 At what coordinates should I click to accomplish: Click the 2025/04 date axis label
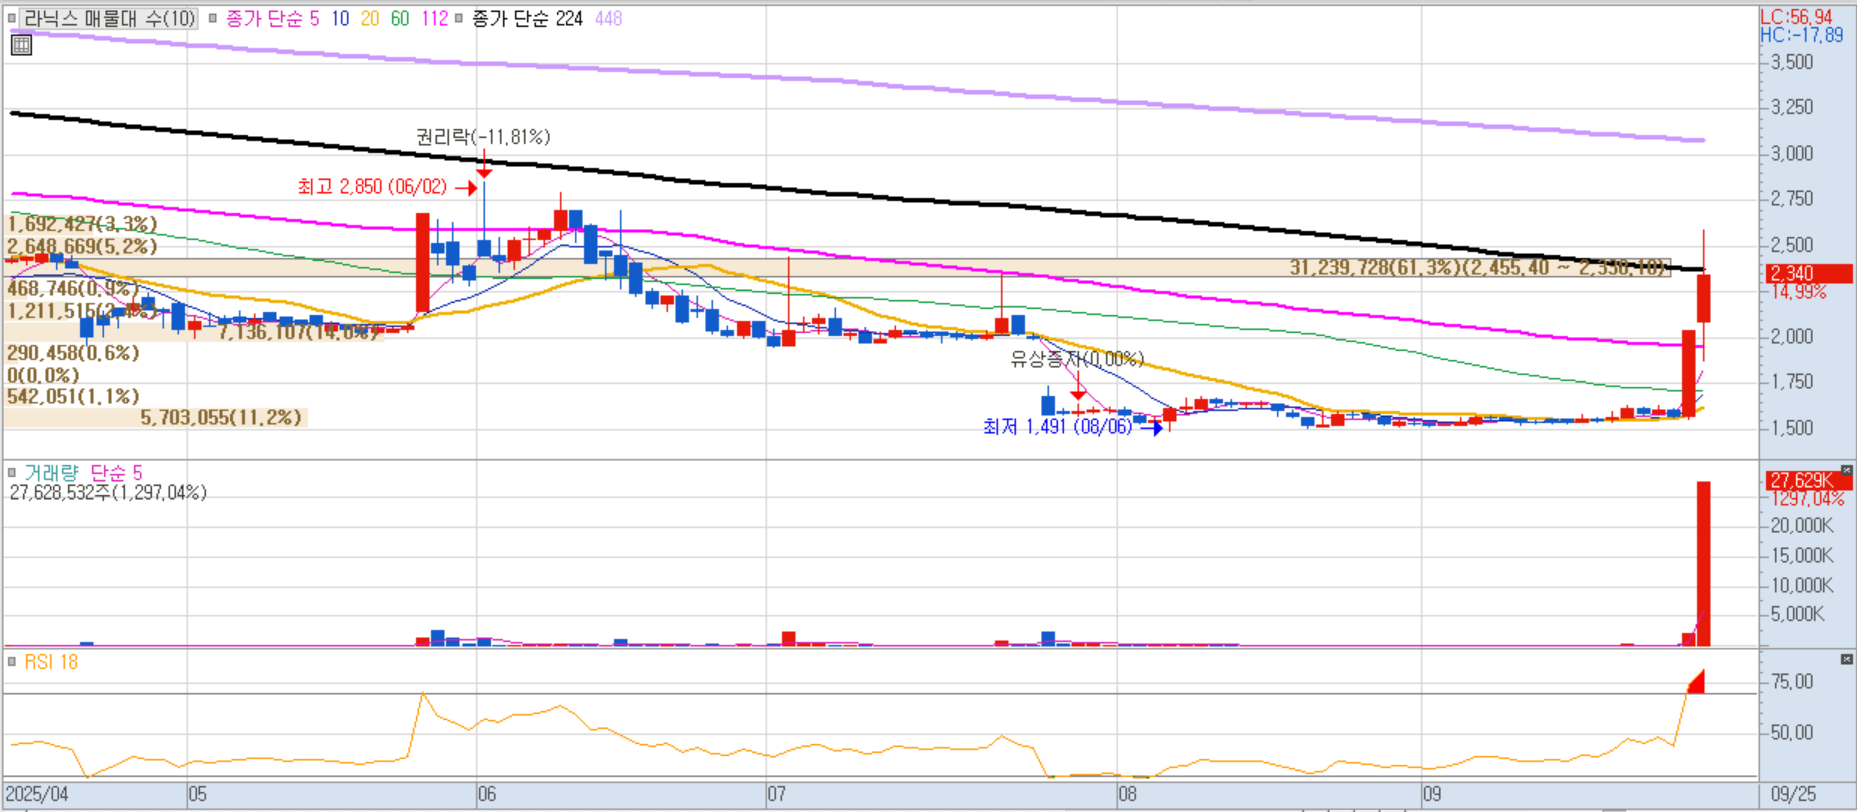[x=37, y=794]
